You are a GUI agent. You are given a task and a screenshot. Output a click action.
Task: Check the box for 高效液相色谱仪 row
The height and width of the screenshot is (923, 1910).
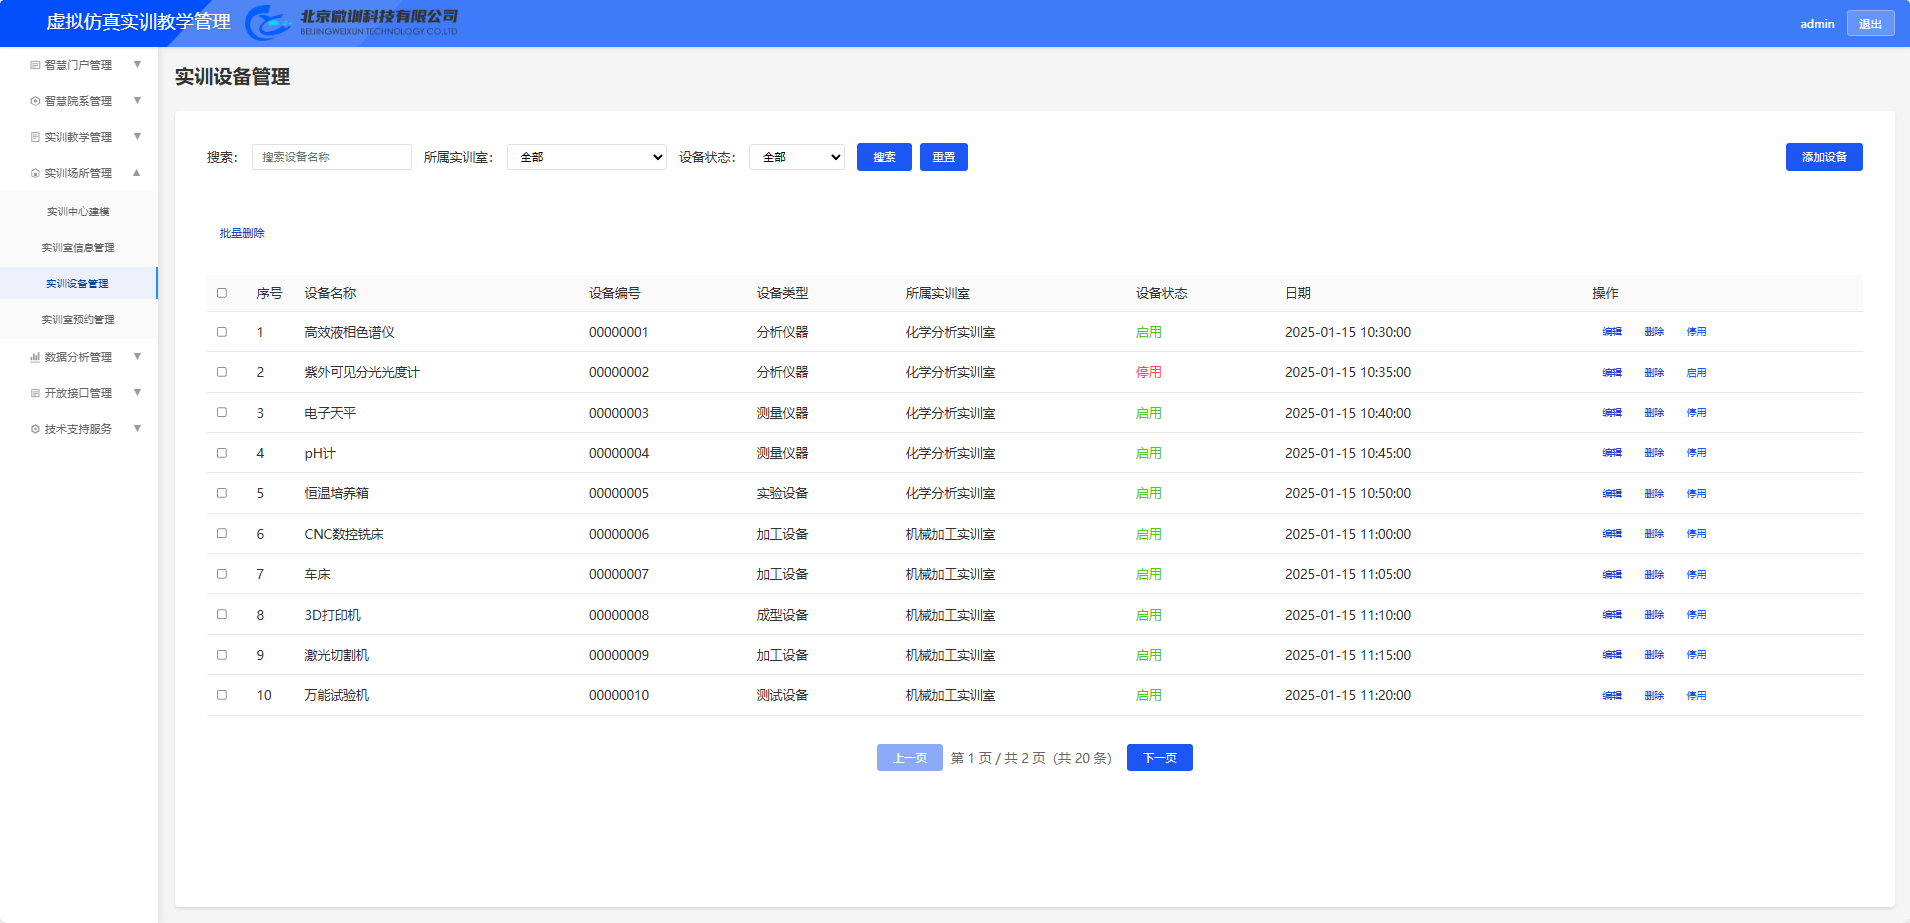coord(222,332)
